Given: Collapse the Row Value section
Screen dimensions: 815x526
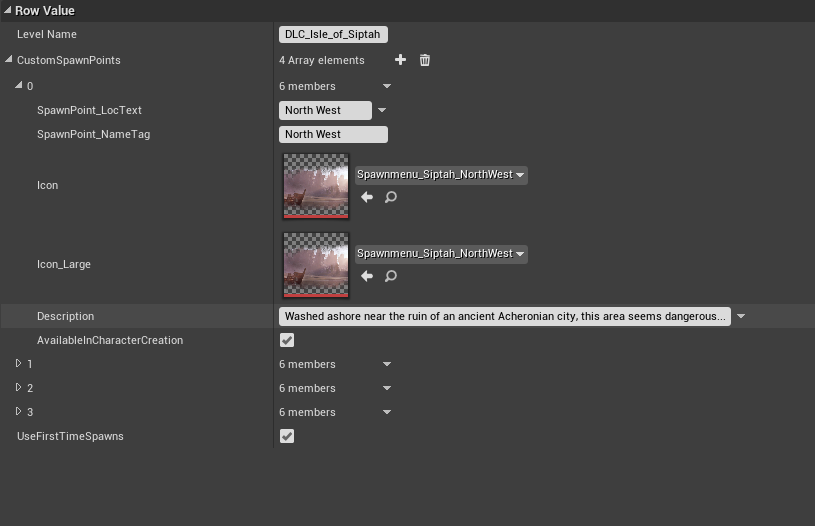Looking at the screenshot, I should (8, 10).
